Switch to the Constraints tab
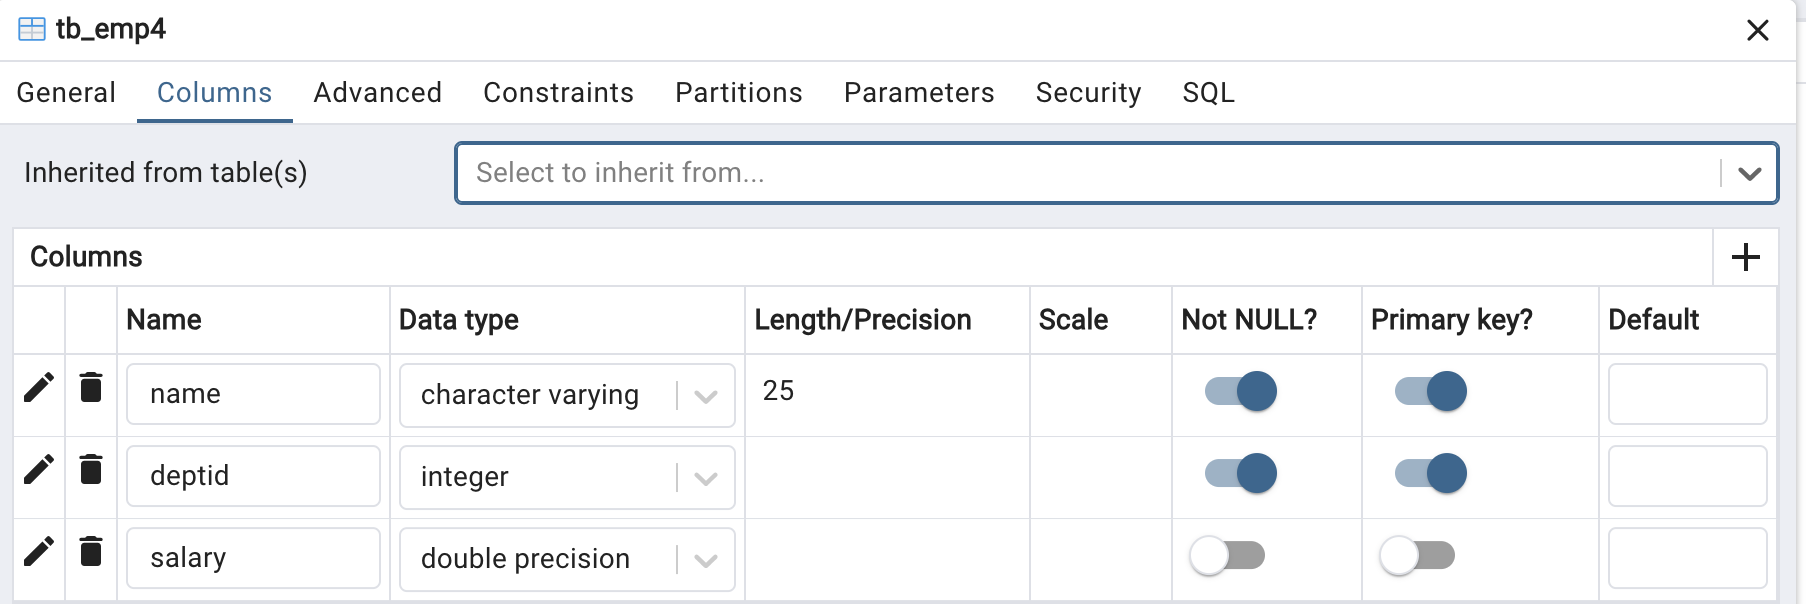Viewport: 1806px width, 604px height. tap(558, 92)
